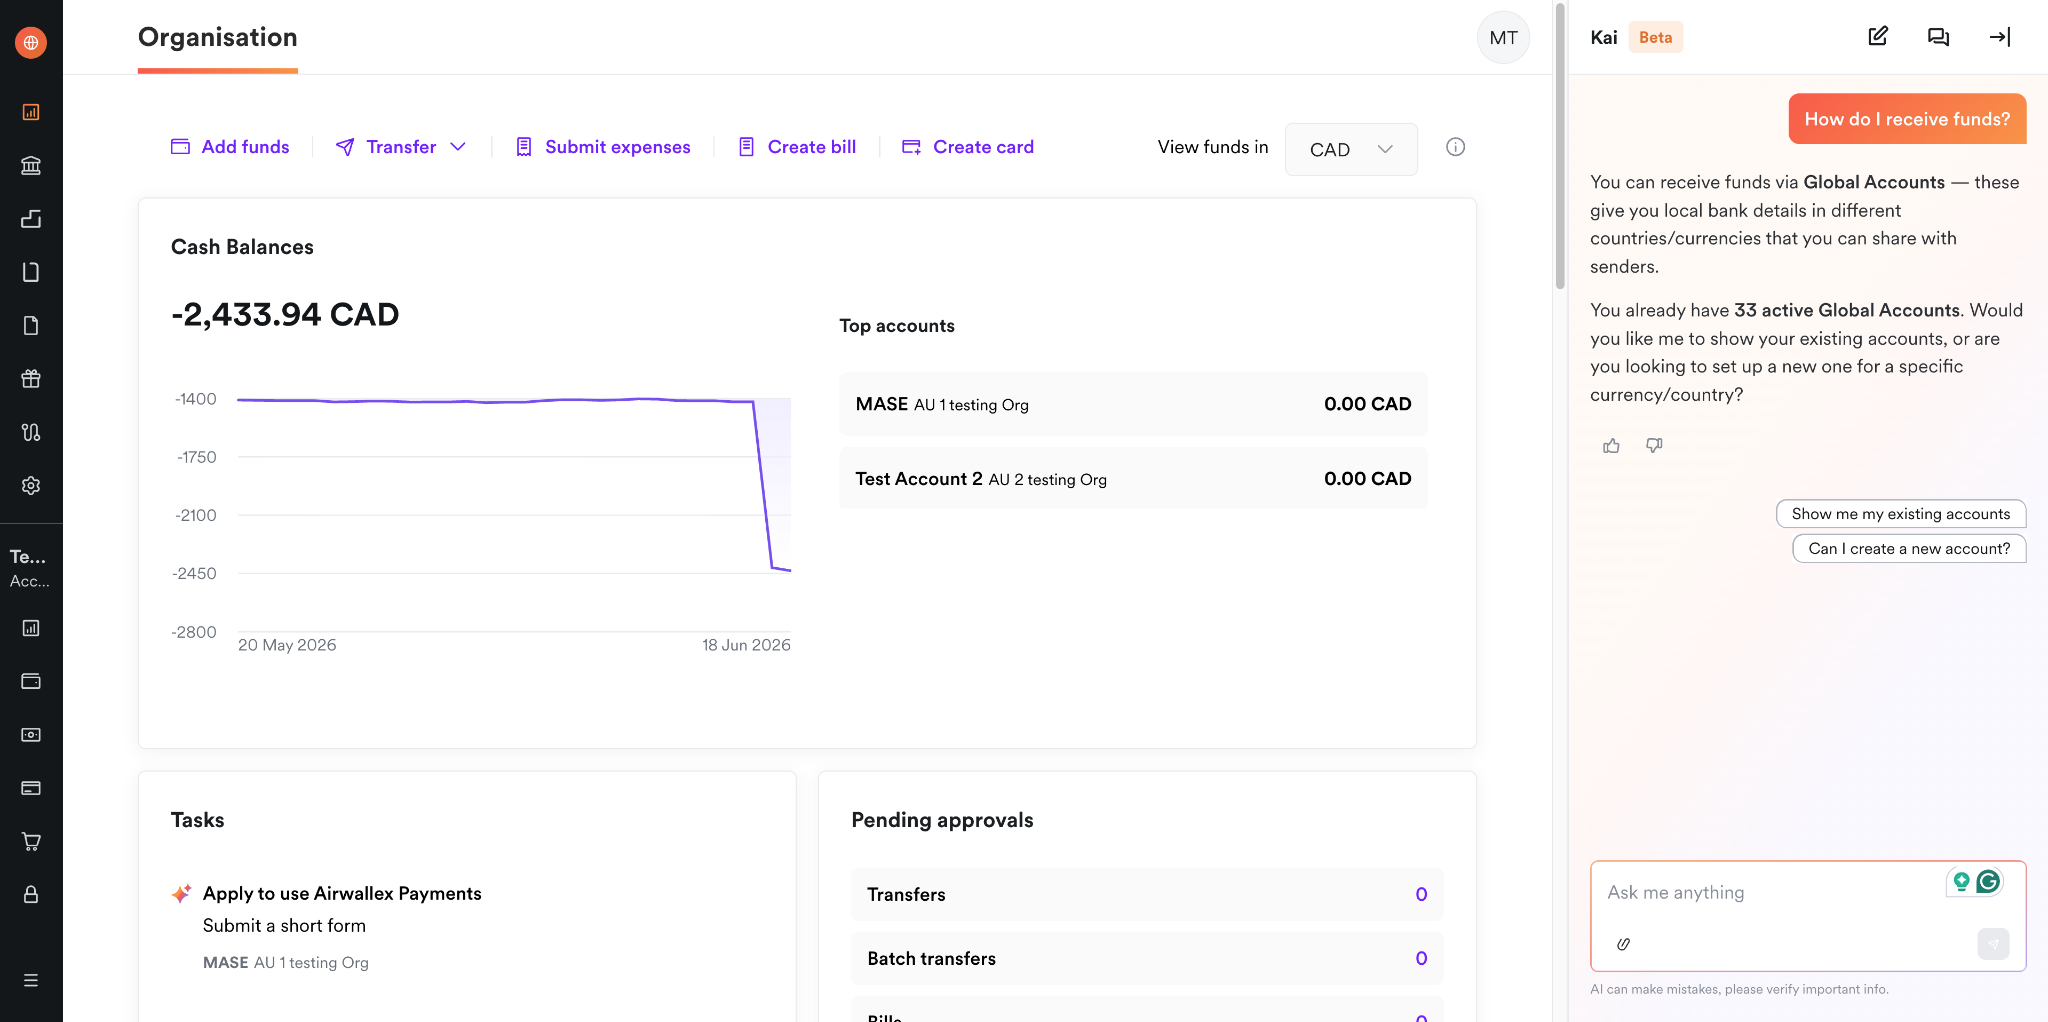Open the MT user avatar menu
The width and height of the screenshot is (2048, 1022).
click(1503, 38)
